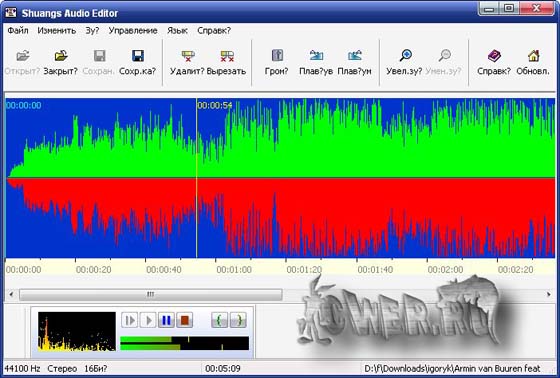Zoom in with Увел.зу? magnifier
Image resolution: width=560 pixels, height=378 pixels.
[406, 55]
